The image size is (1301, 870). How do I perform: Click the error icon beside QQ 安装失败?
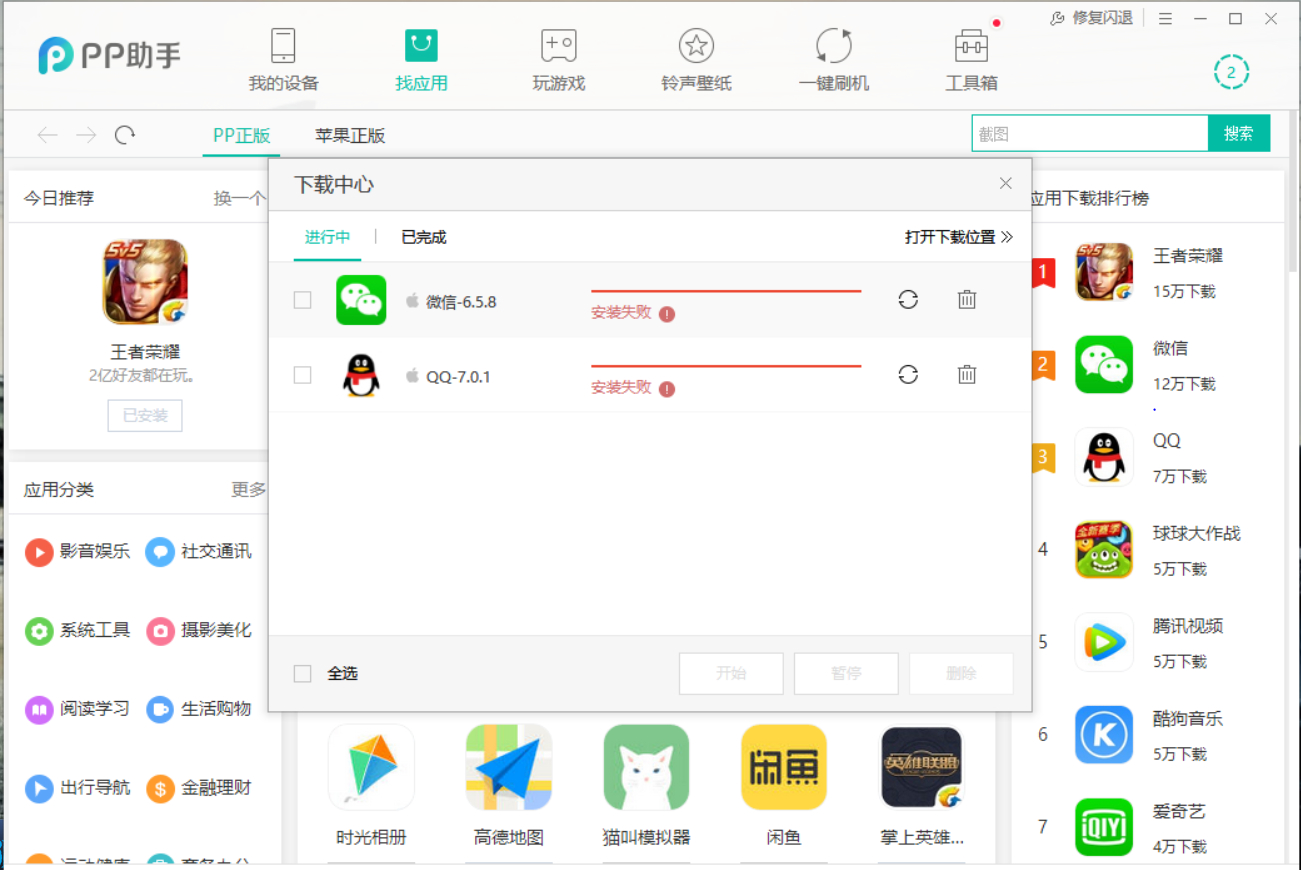[667, 389]
